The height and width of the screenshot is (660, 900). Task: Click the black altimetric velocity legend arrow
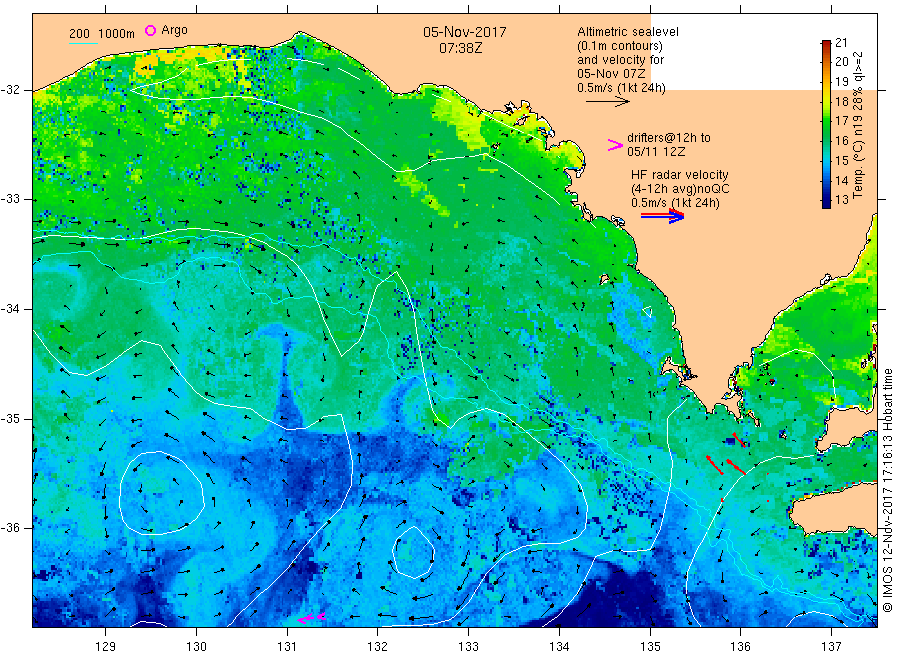click(607, 102)
